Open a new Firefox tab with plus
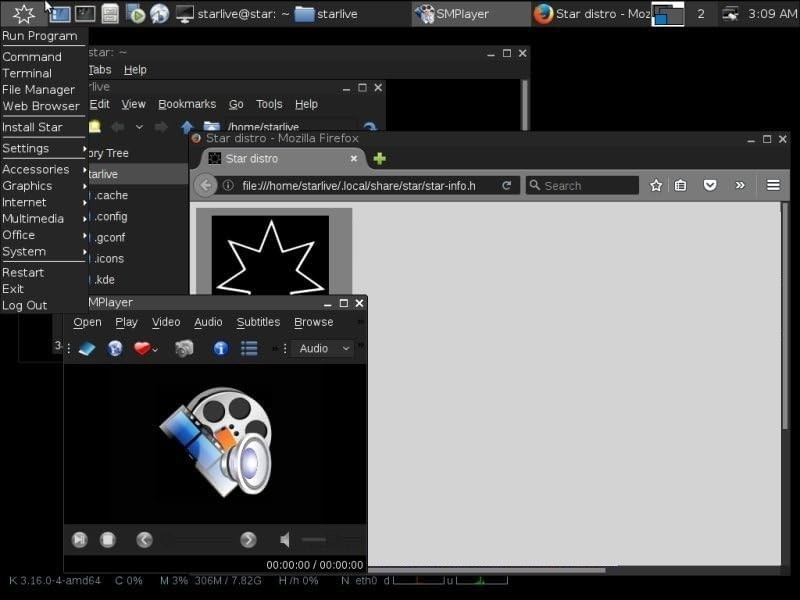800x600 pixels. point(379,159)
